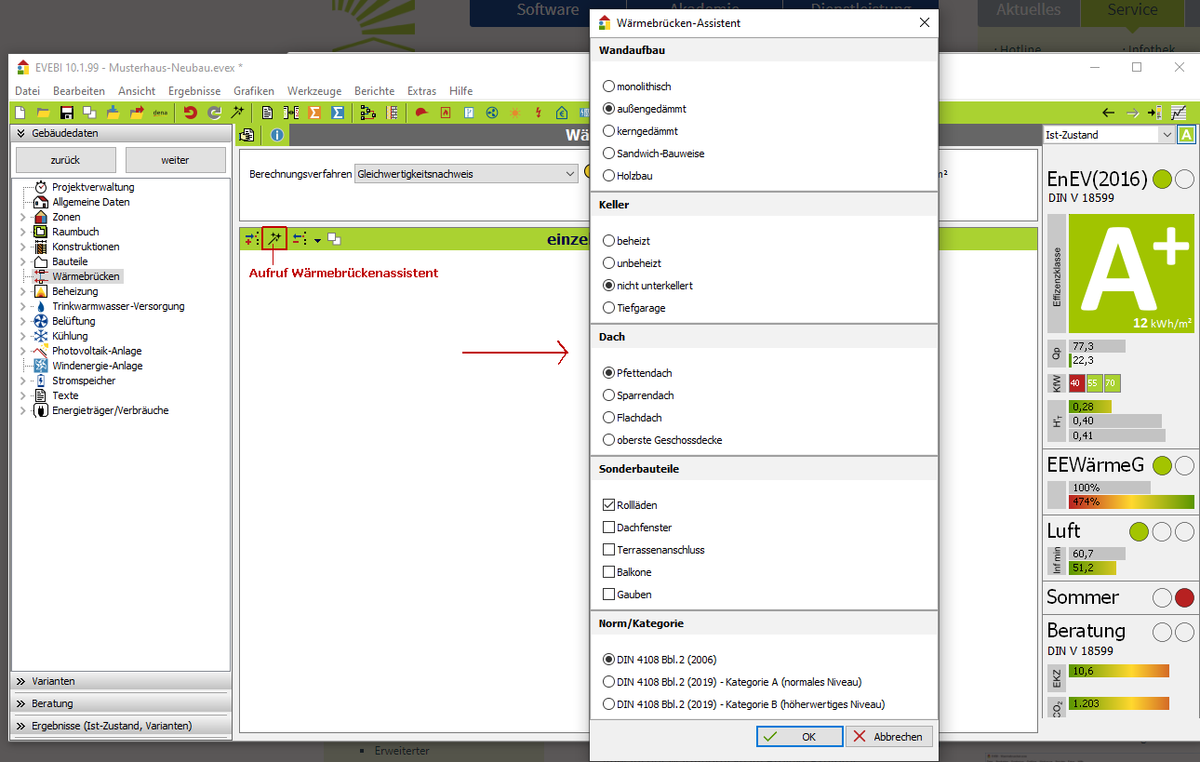This screenshot has width=1200, height=762.
Task: Click Abbrechen to cancel the assistant
Action: [x=889, y=737]
